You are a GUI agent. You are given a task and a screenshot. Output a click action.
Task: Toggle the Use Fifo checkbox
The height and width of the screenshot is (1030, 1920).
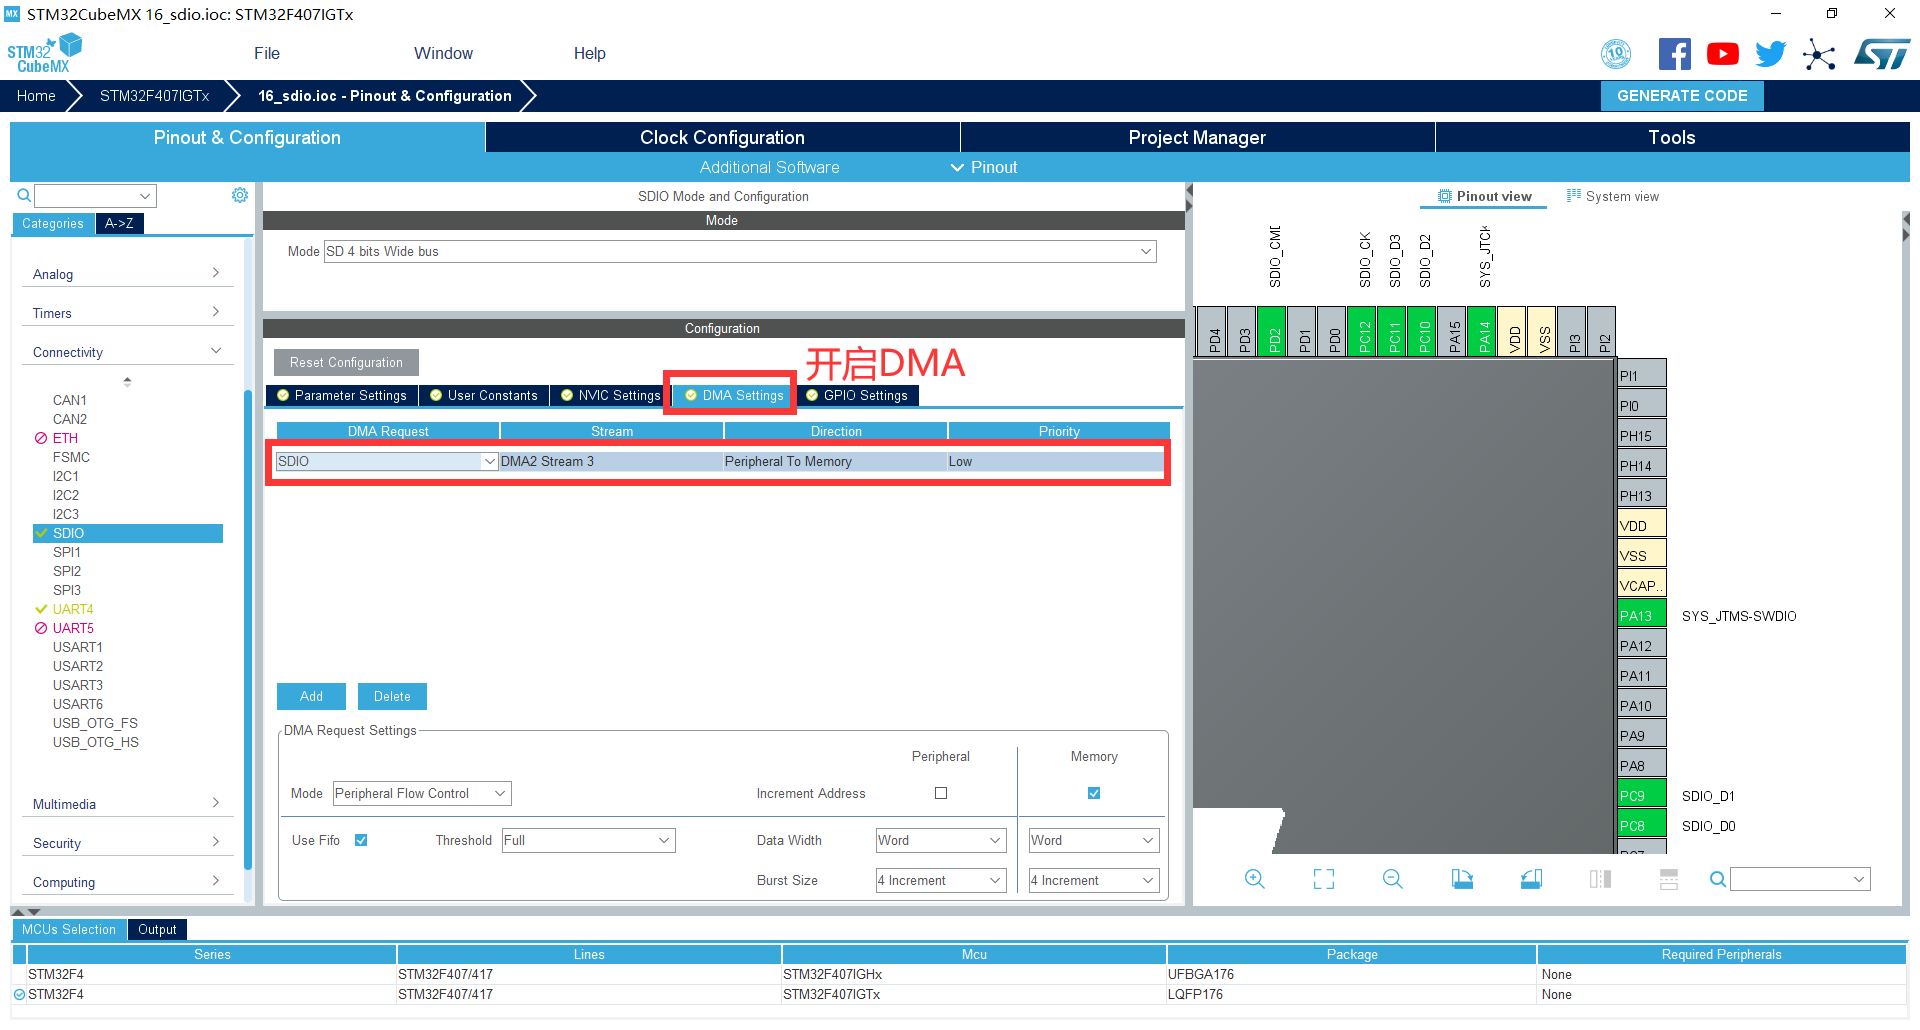point(361,840)
